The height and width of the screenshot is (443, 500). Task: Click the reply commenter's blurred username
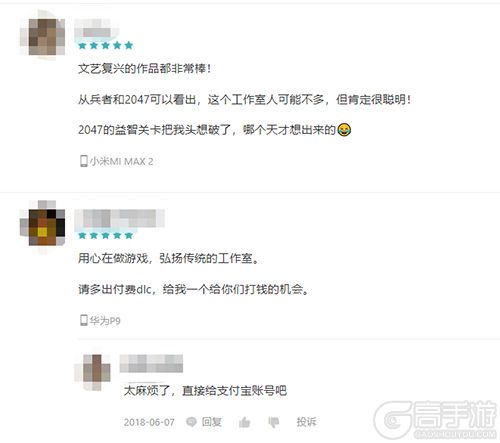coord(151,364)
